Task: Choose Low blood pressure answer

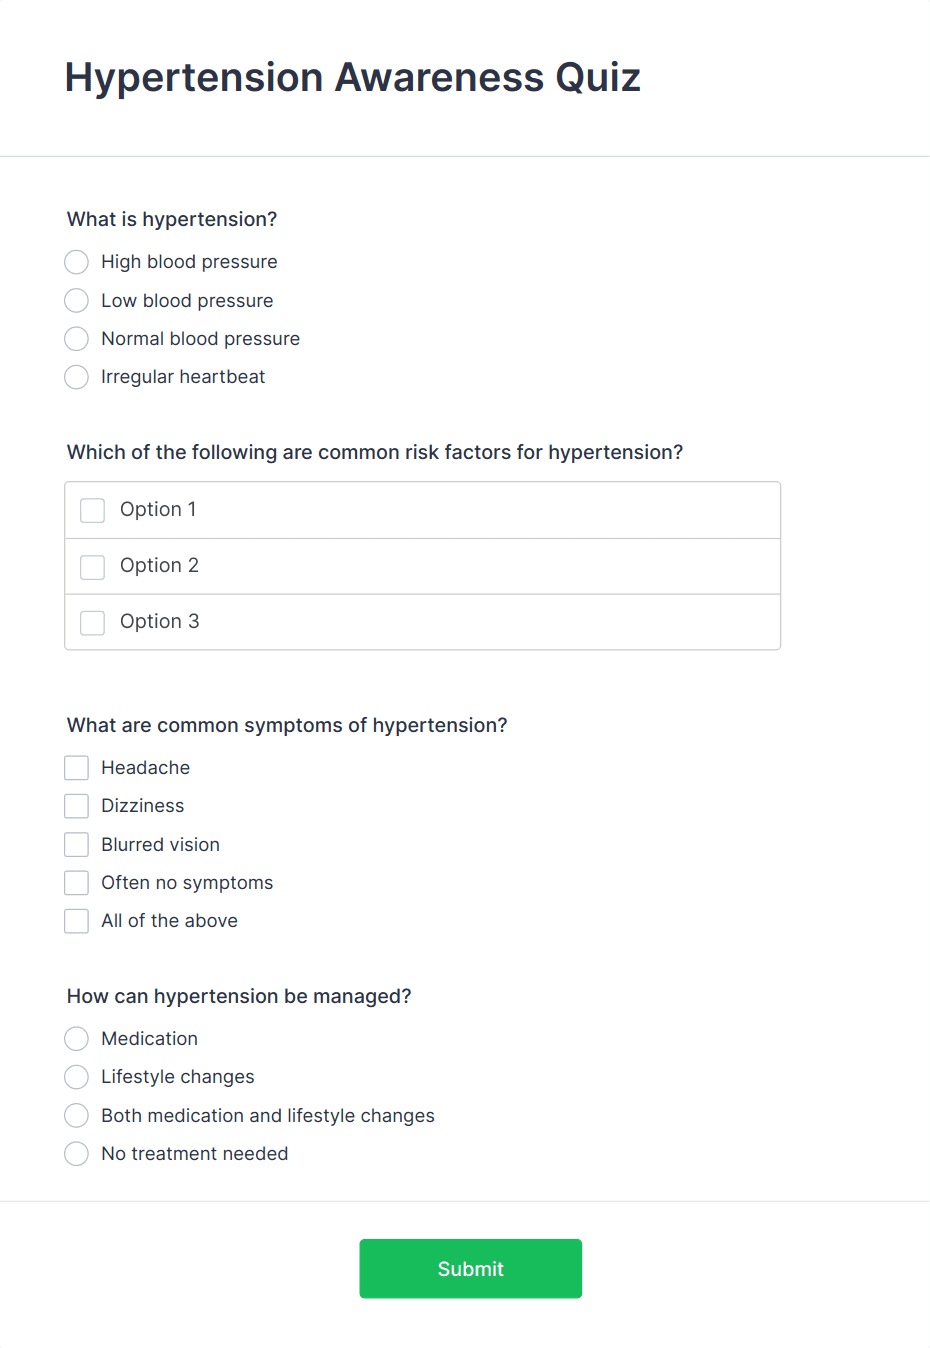Action: point(77,301)
